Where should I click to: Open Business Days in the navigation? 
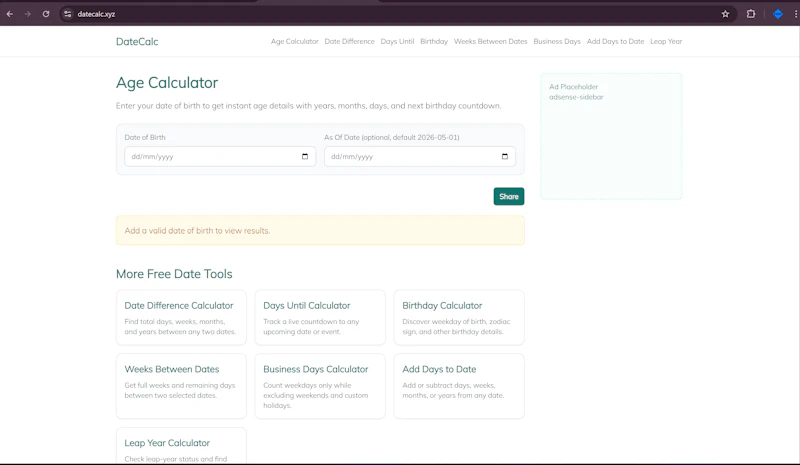557,41
